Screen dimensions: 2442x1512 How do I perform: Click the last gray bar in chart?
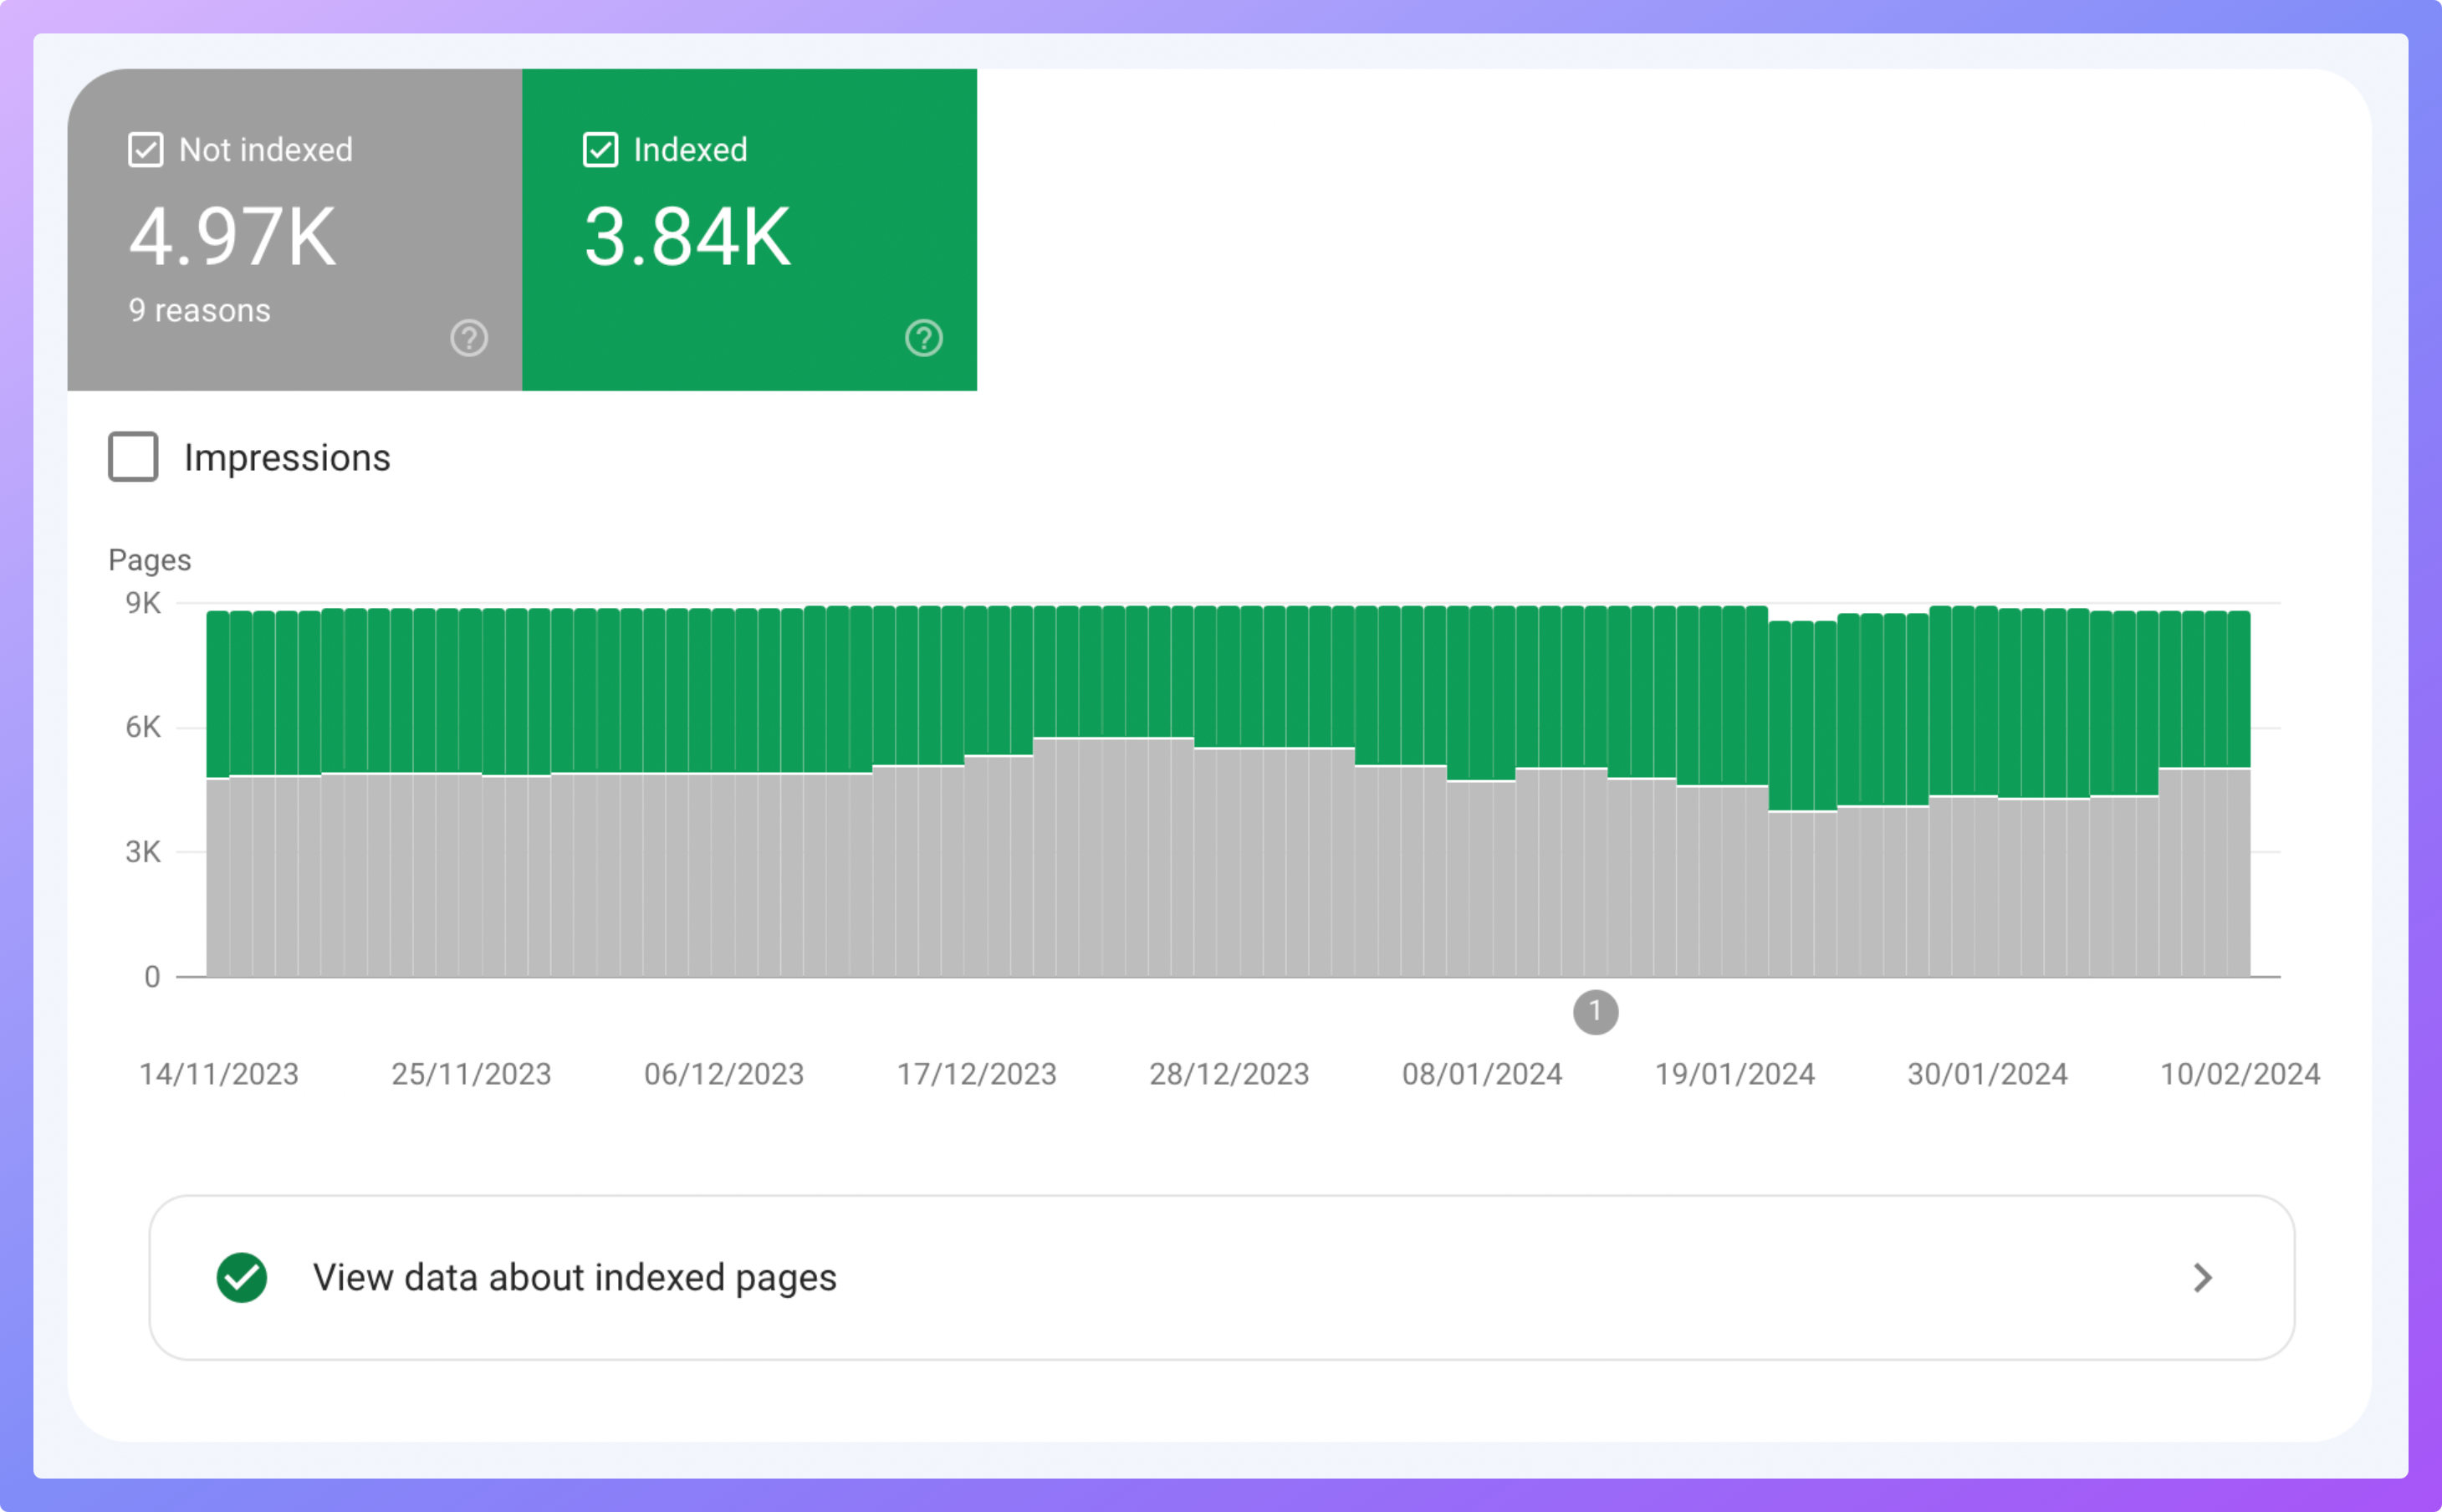2238,872
